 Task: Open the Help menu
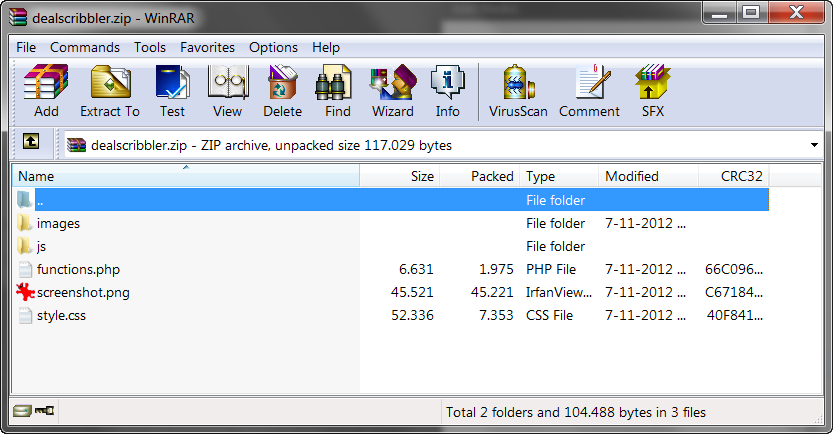click(x=326, y=47)
